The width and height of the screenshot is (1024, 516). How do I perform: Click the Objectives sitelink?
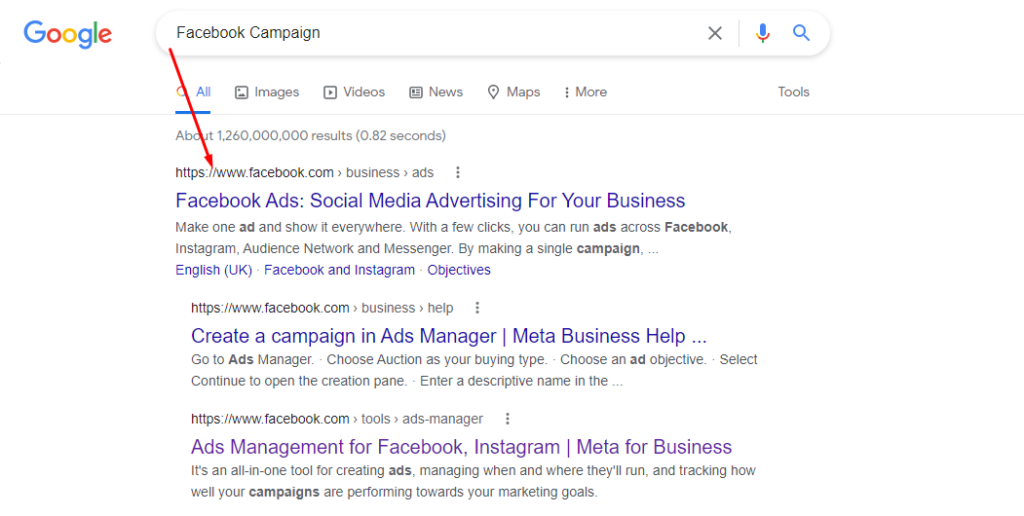click(459, 270)
